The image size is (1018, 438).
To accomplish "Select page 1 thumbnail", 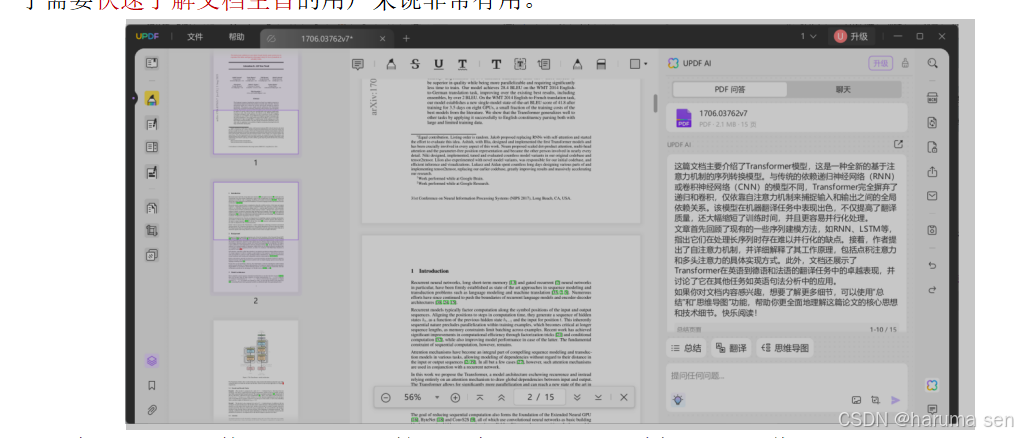I will click(255, 103).
